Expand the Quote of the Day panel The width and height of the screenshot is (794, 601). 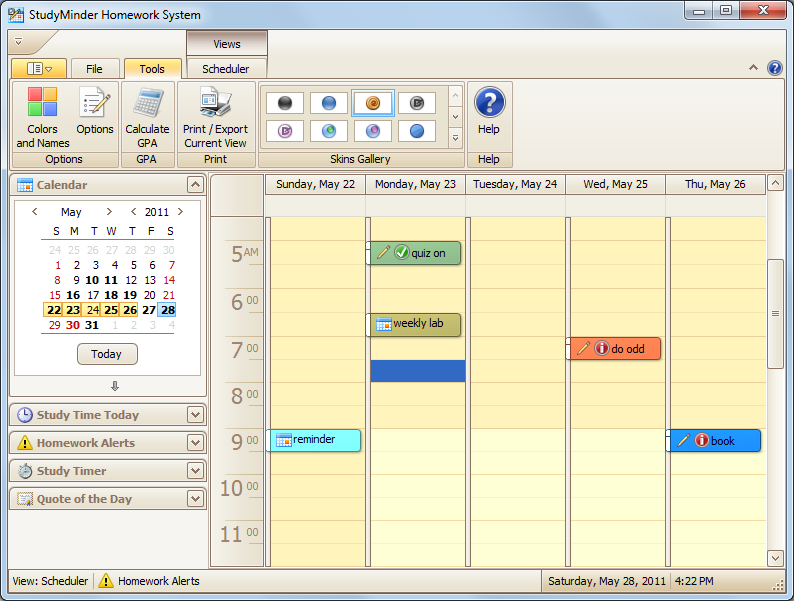coord(195,499)
